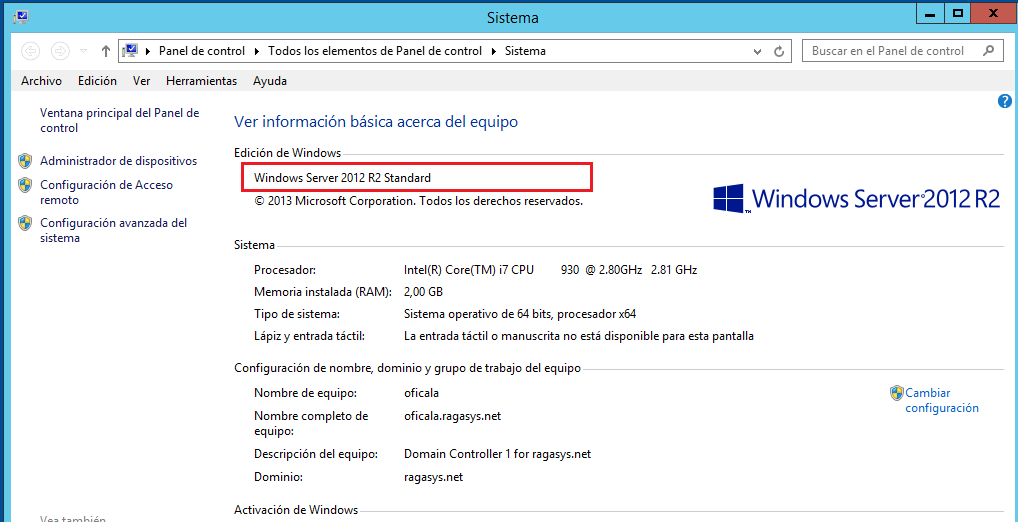
Task: Click the 2013 Microsoft Corporation copyright text
Action: tap(418, 201)
